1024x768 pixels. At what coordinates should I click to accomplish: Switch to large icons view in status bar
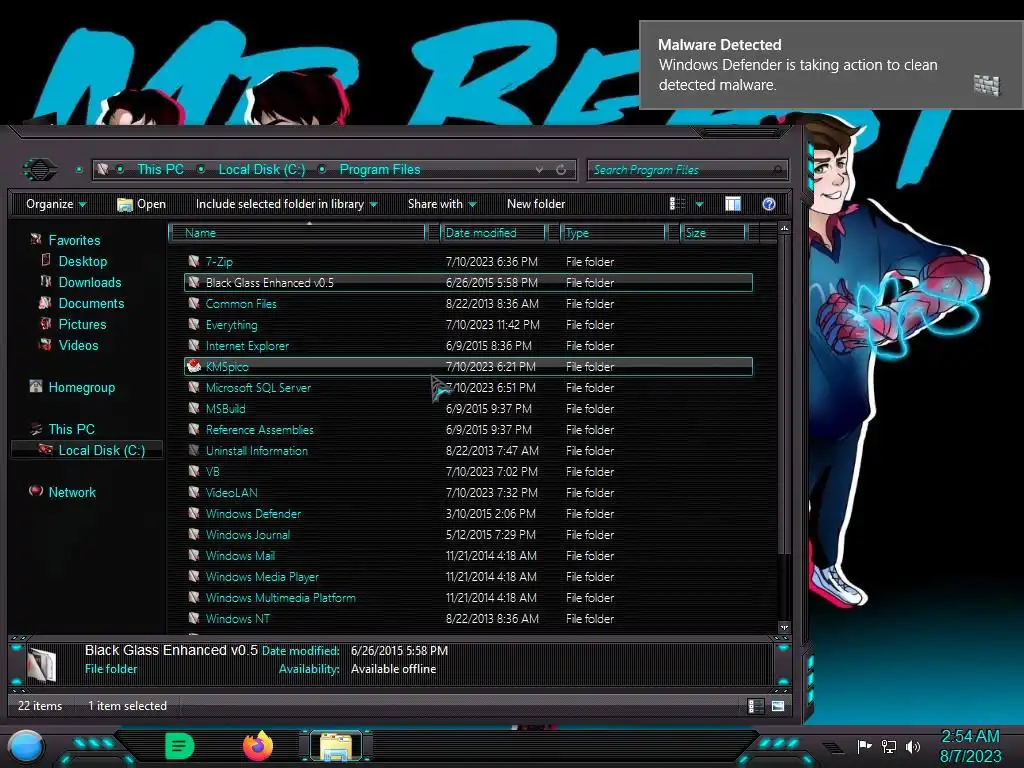point(777,706)
